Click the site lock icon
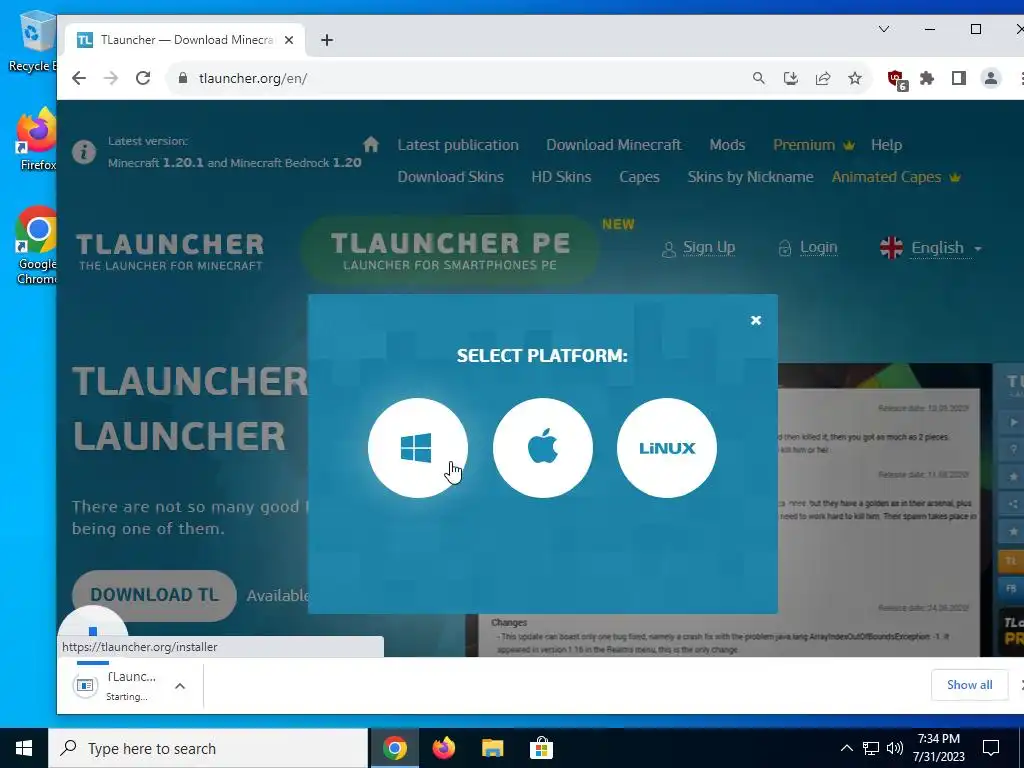 pyautogui.click(x=183, y=78)
